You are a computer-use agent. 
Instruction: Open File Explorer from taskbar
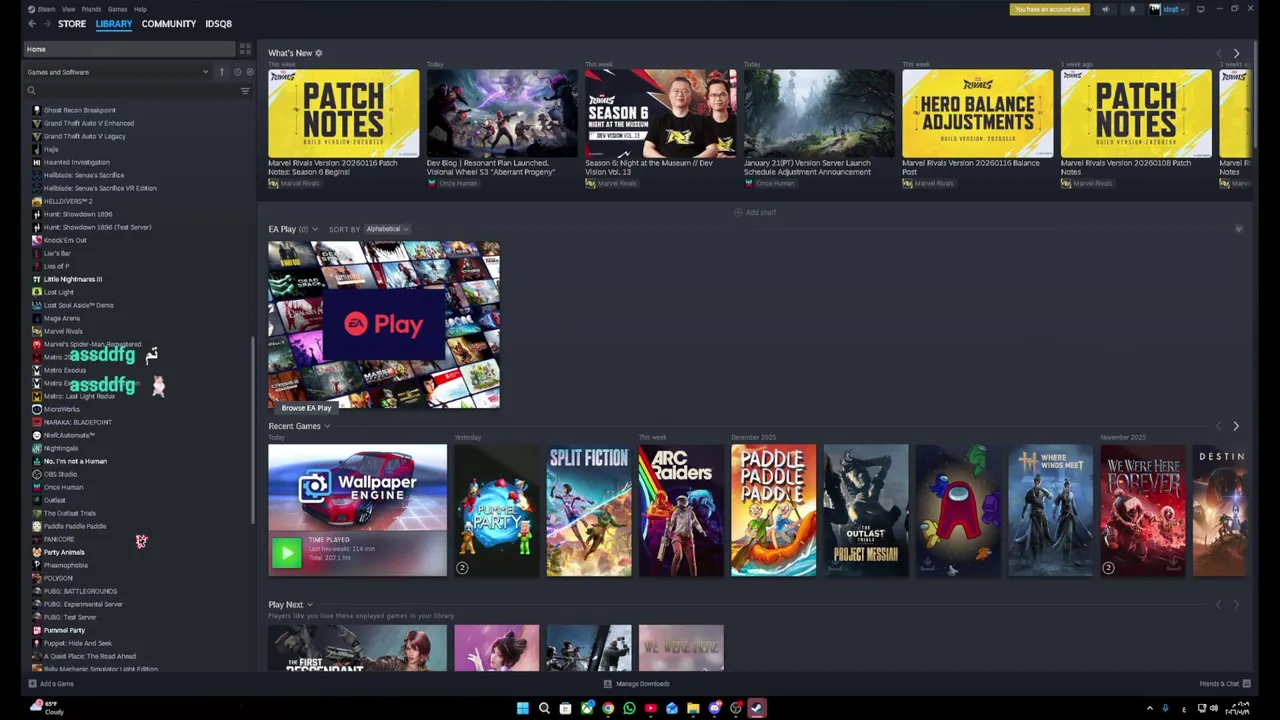coord(693,708)
